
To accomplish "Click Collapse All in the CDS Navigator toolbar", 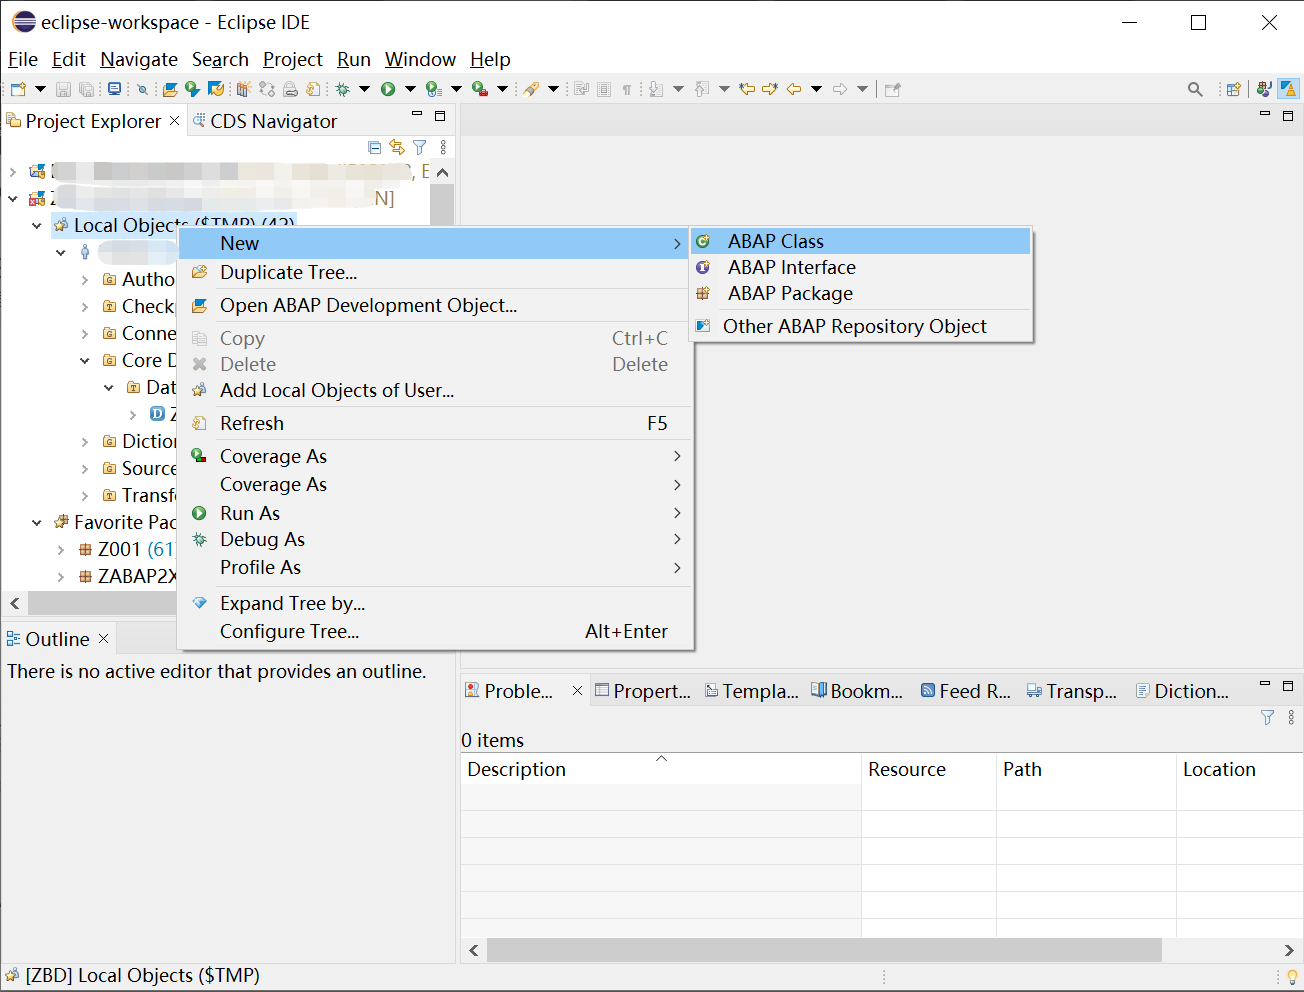I will point(374,147).
